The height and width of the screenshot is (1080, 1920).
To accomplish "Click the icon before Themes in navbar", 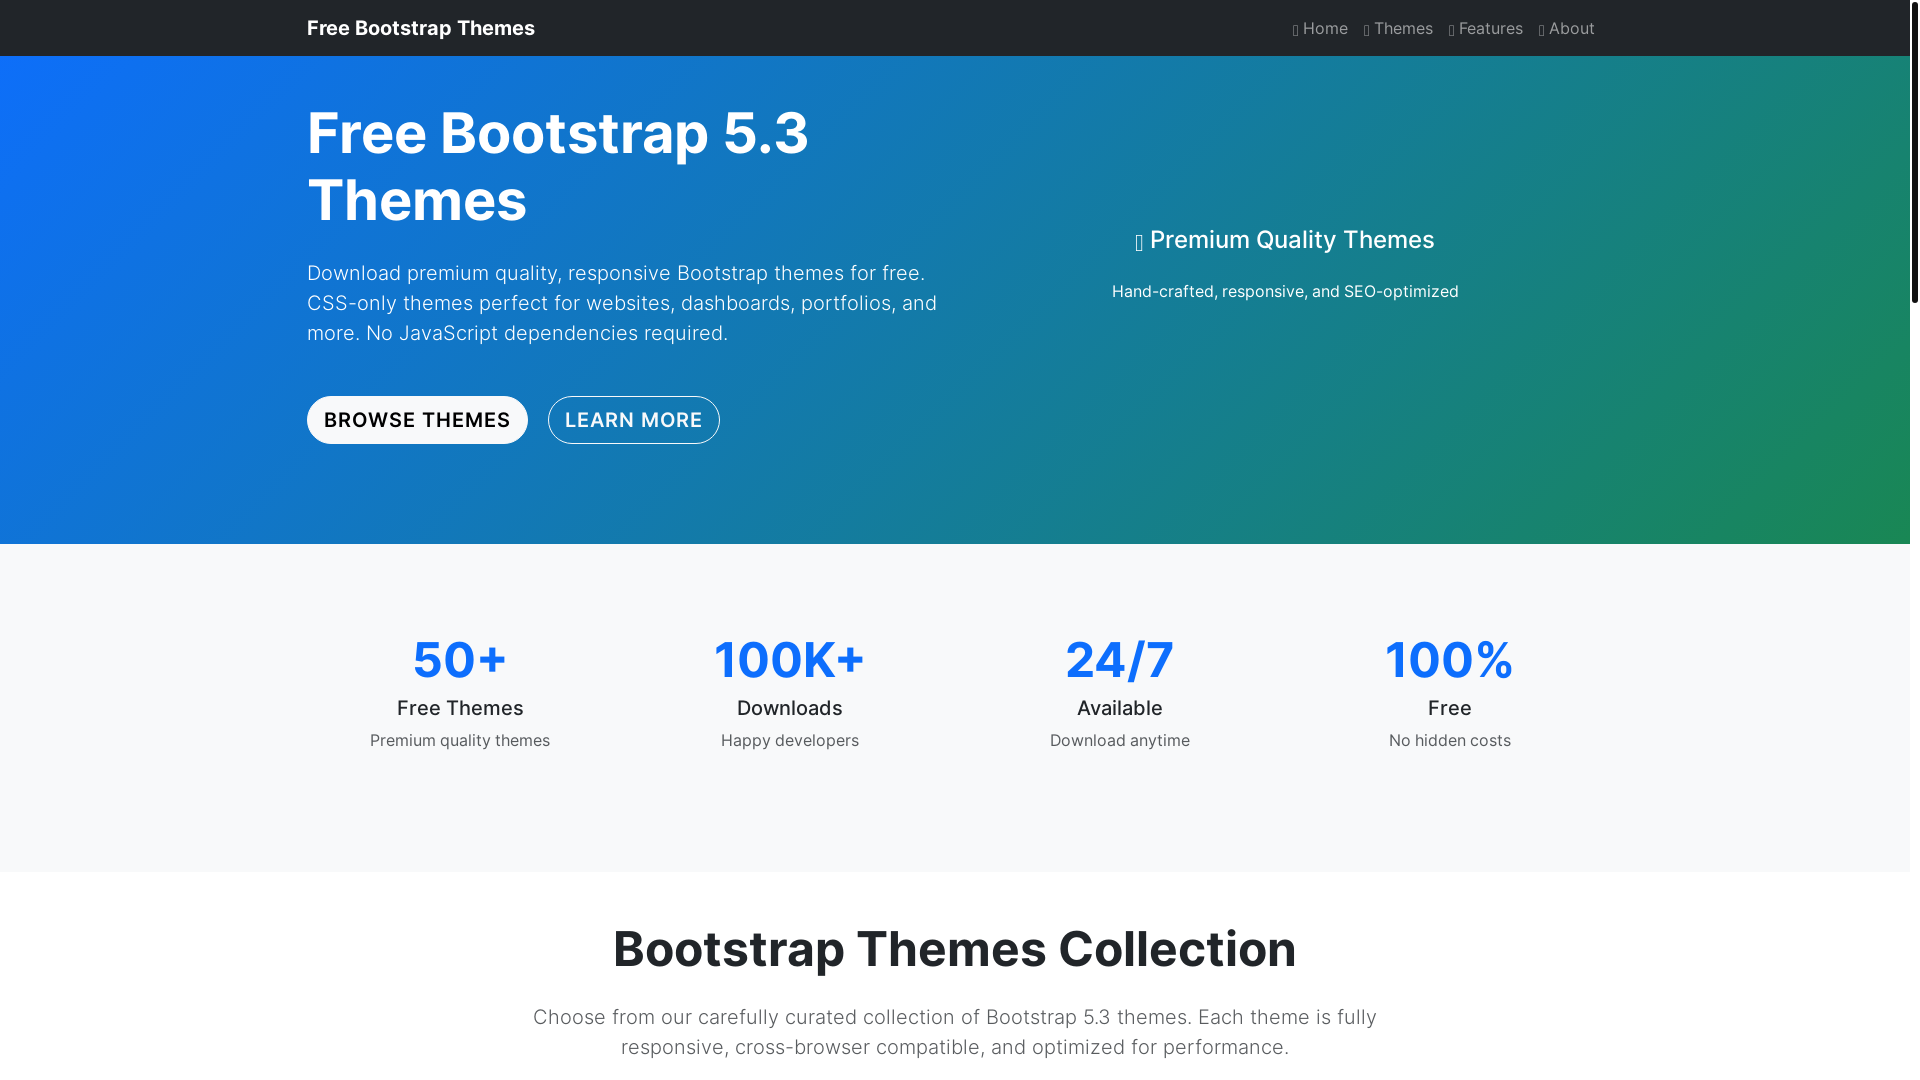I will [x=1367, y=30].
